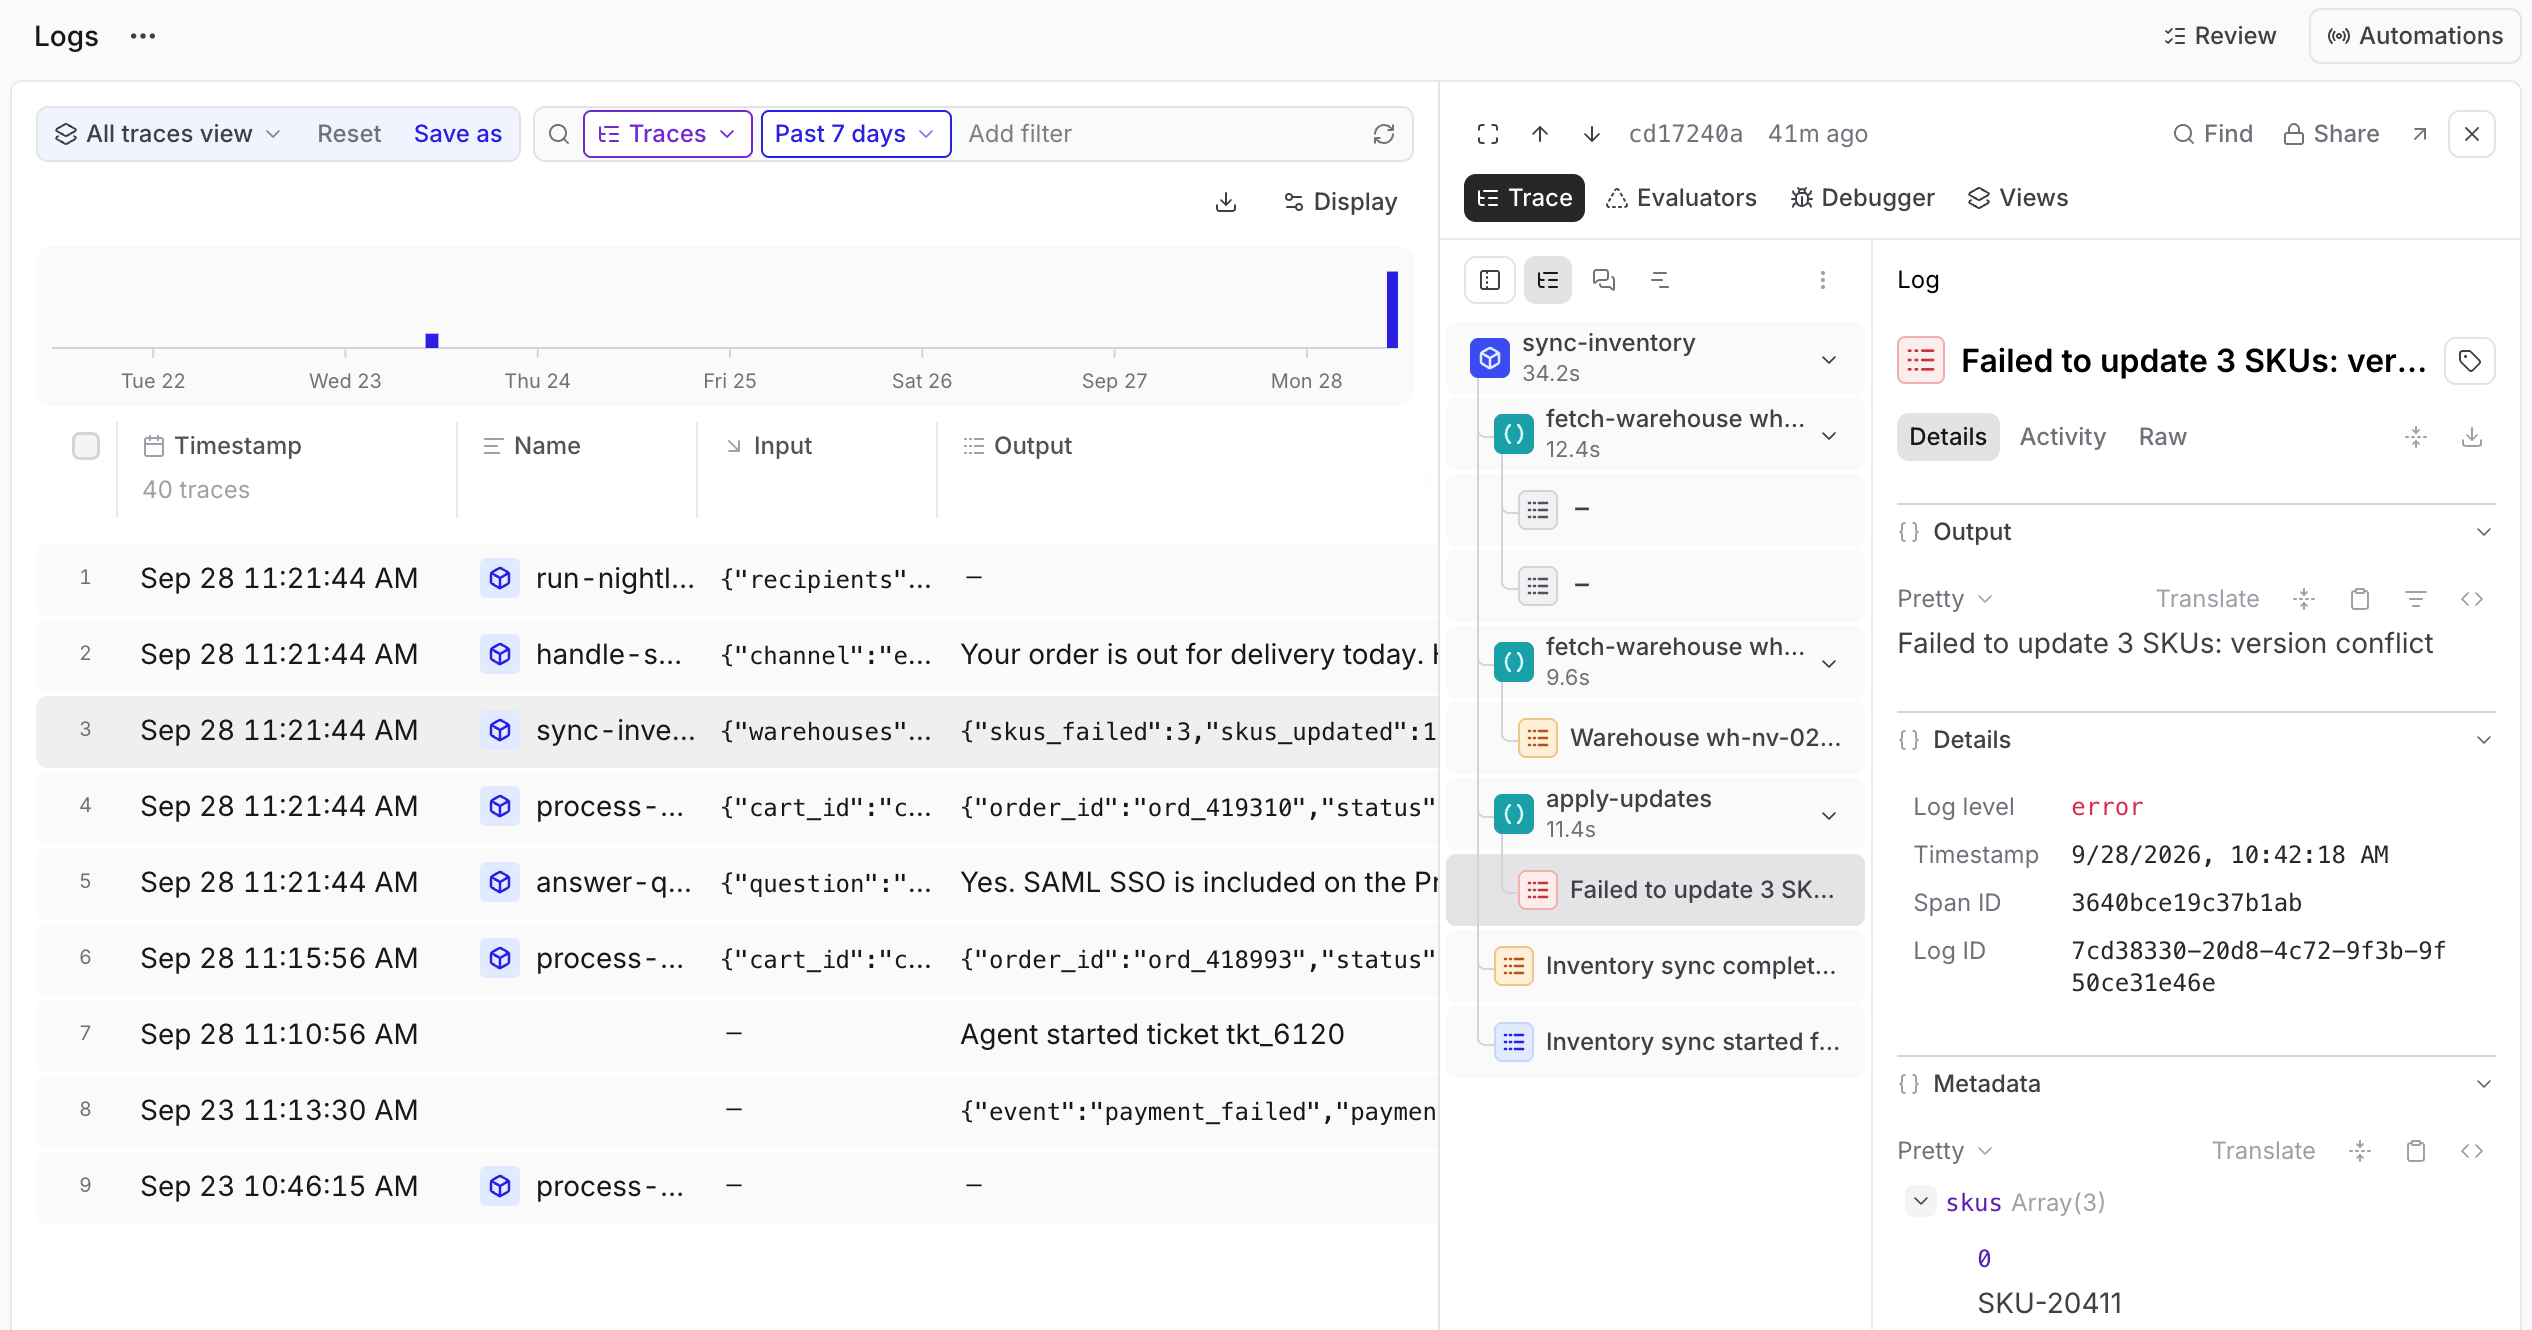This screenshot has height=1330, width=2532.
Task: Click the small Wed 23 histogram bar
Action: click(x=432, y=341)
